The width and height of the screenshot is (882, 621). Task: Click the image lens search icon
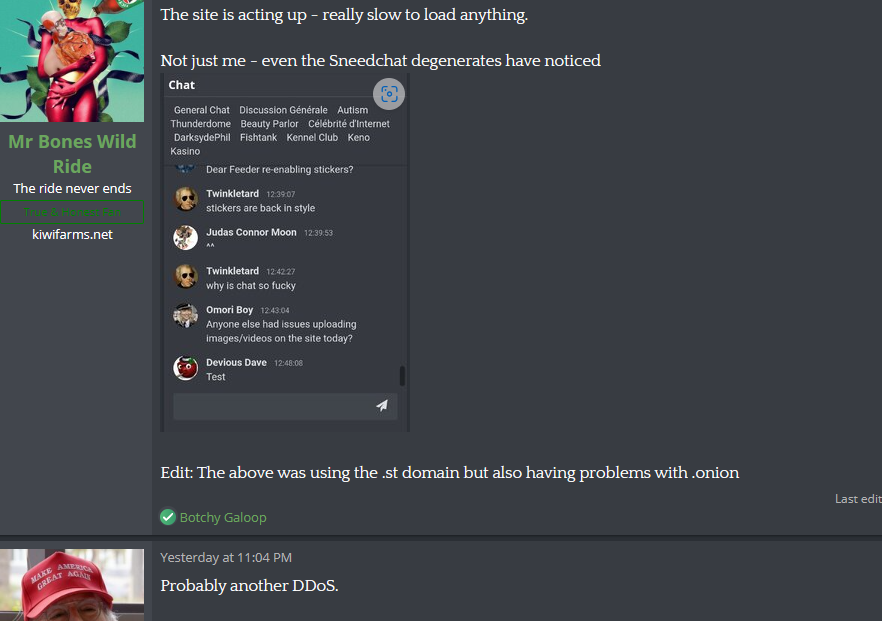pyautogui.click(x=389, y=94)
